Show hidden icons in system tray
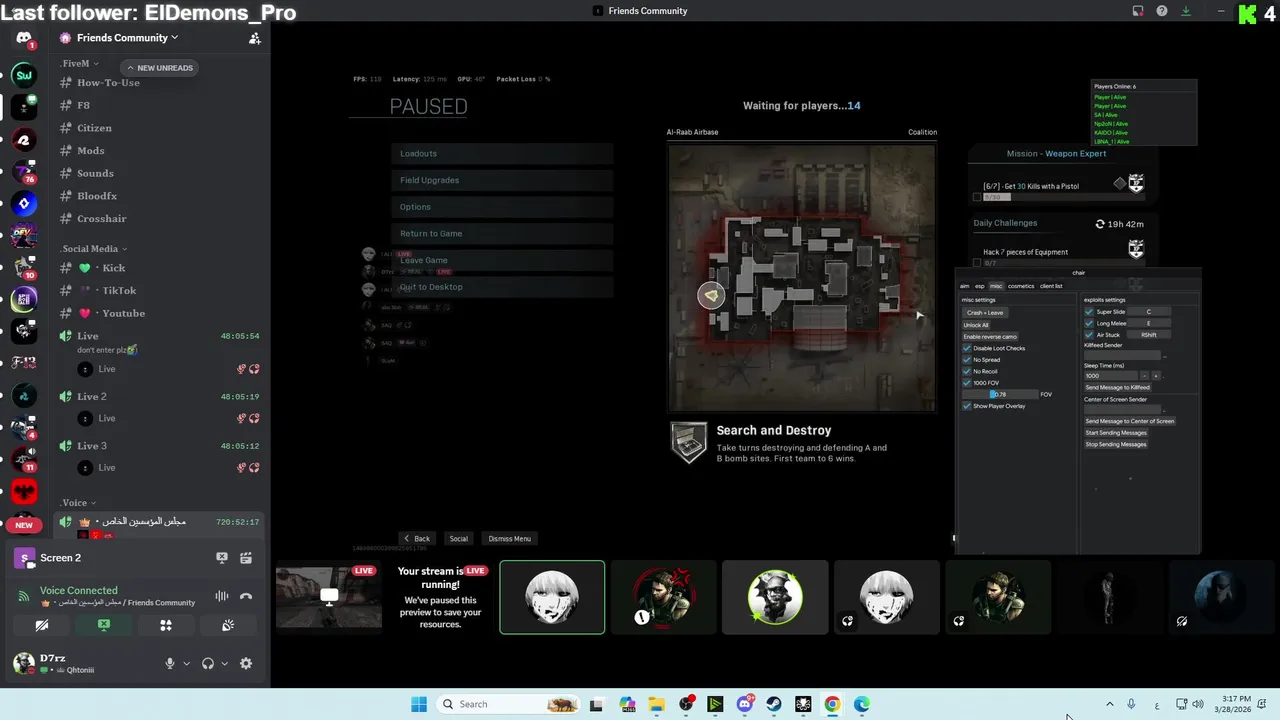 (x=1109, y=704)
